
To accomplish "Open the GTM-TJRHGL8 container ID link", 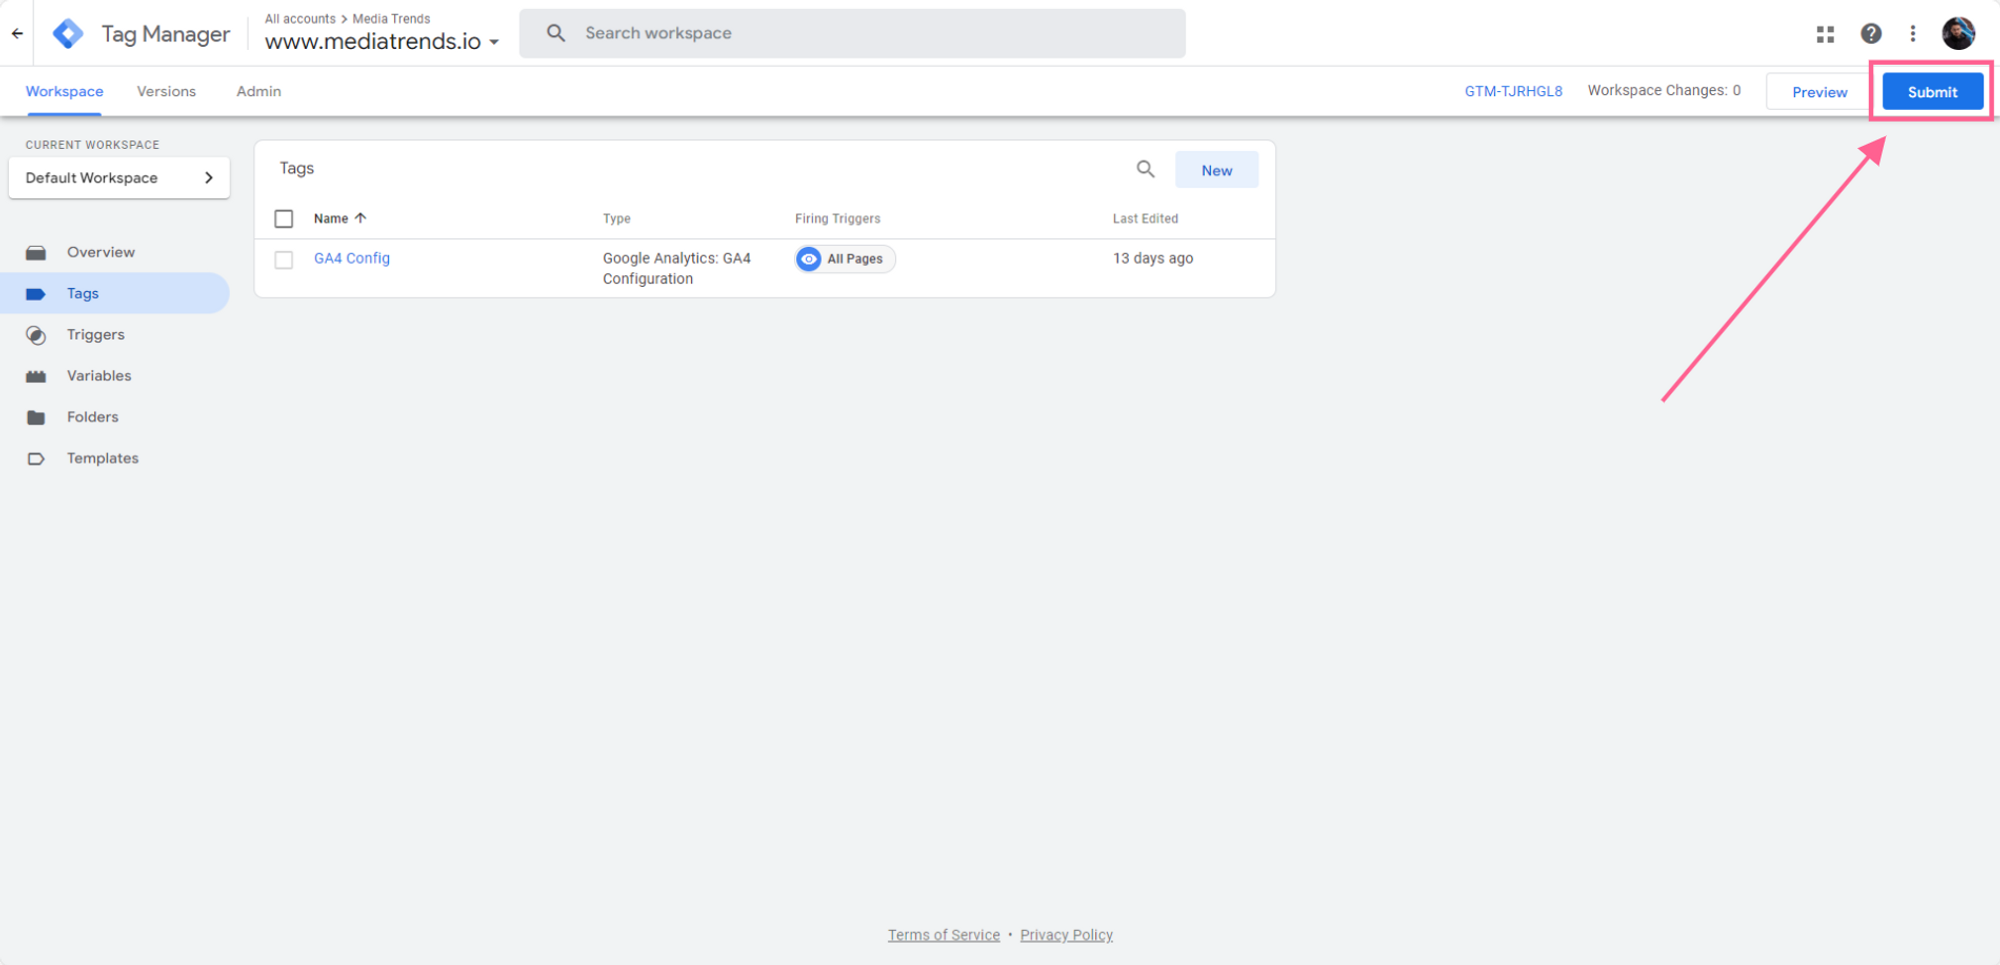I will (x=1513, y=91).
